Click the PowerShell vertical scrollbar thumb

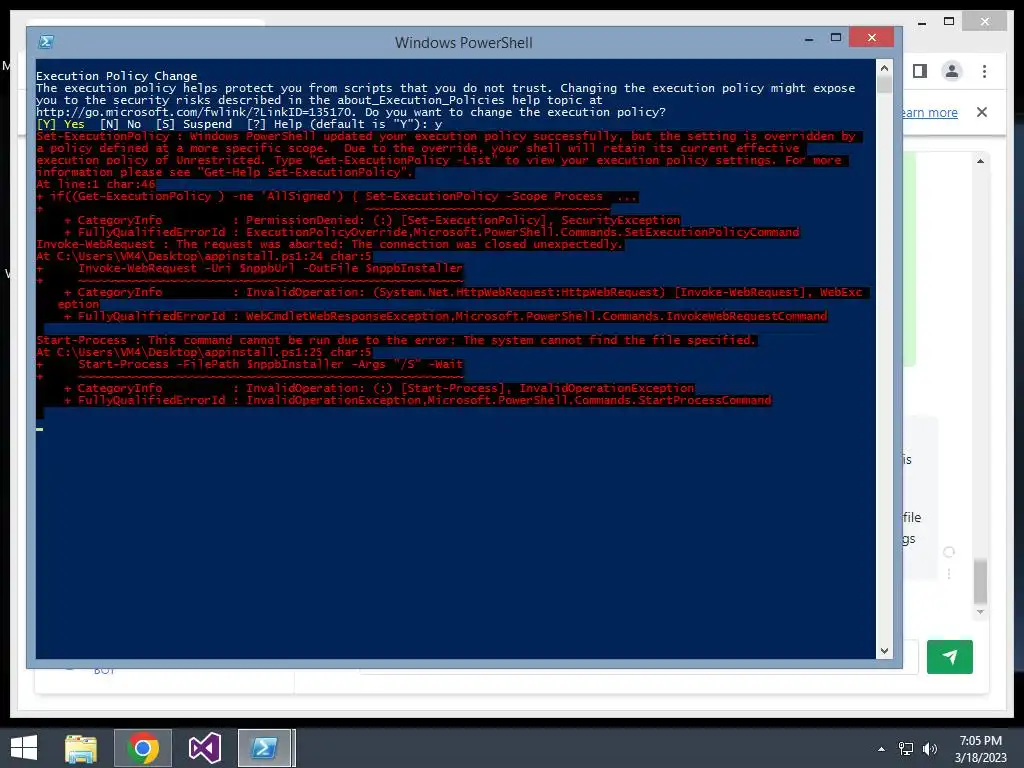pos(884,85)
